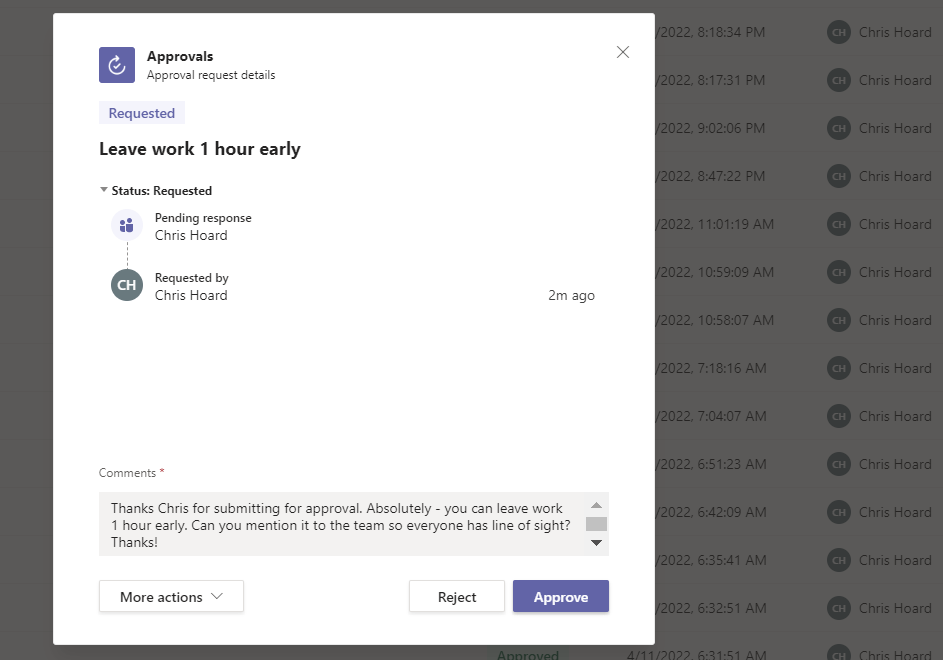Click the comments scrollbar thumb

(596, 524)
